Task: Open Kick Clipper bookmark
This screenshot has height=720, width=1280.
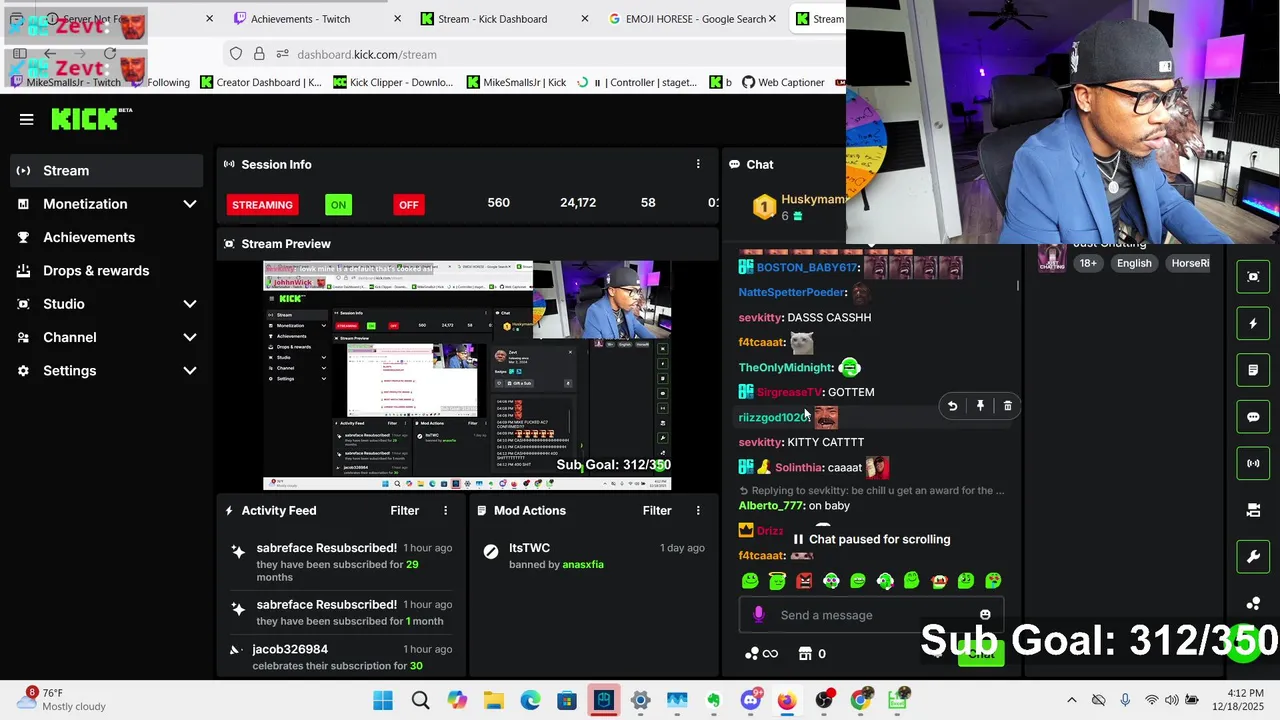Action: 393,82
